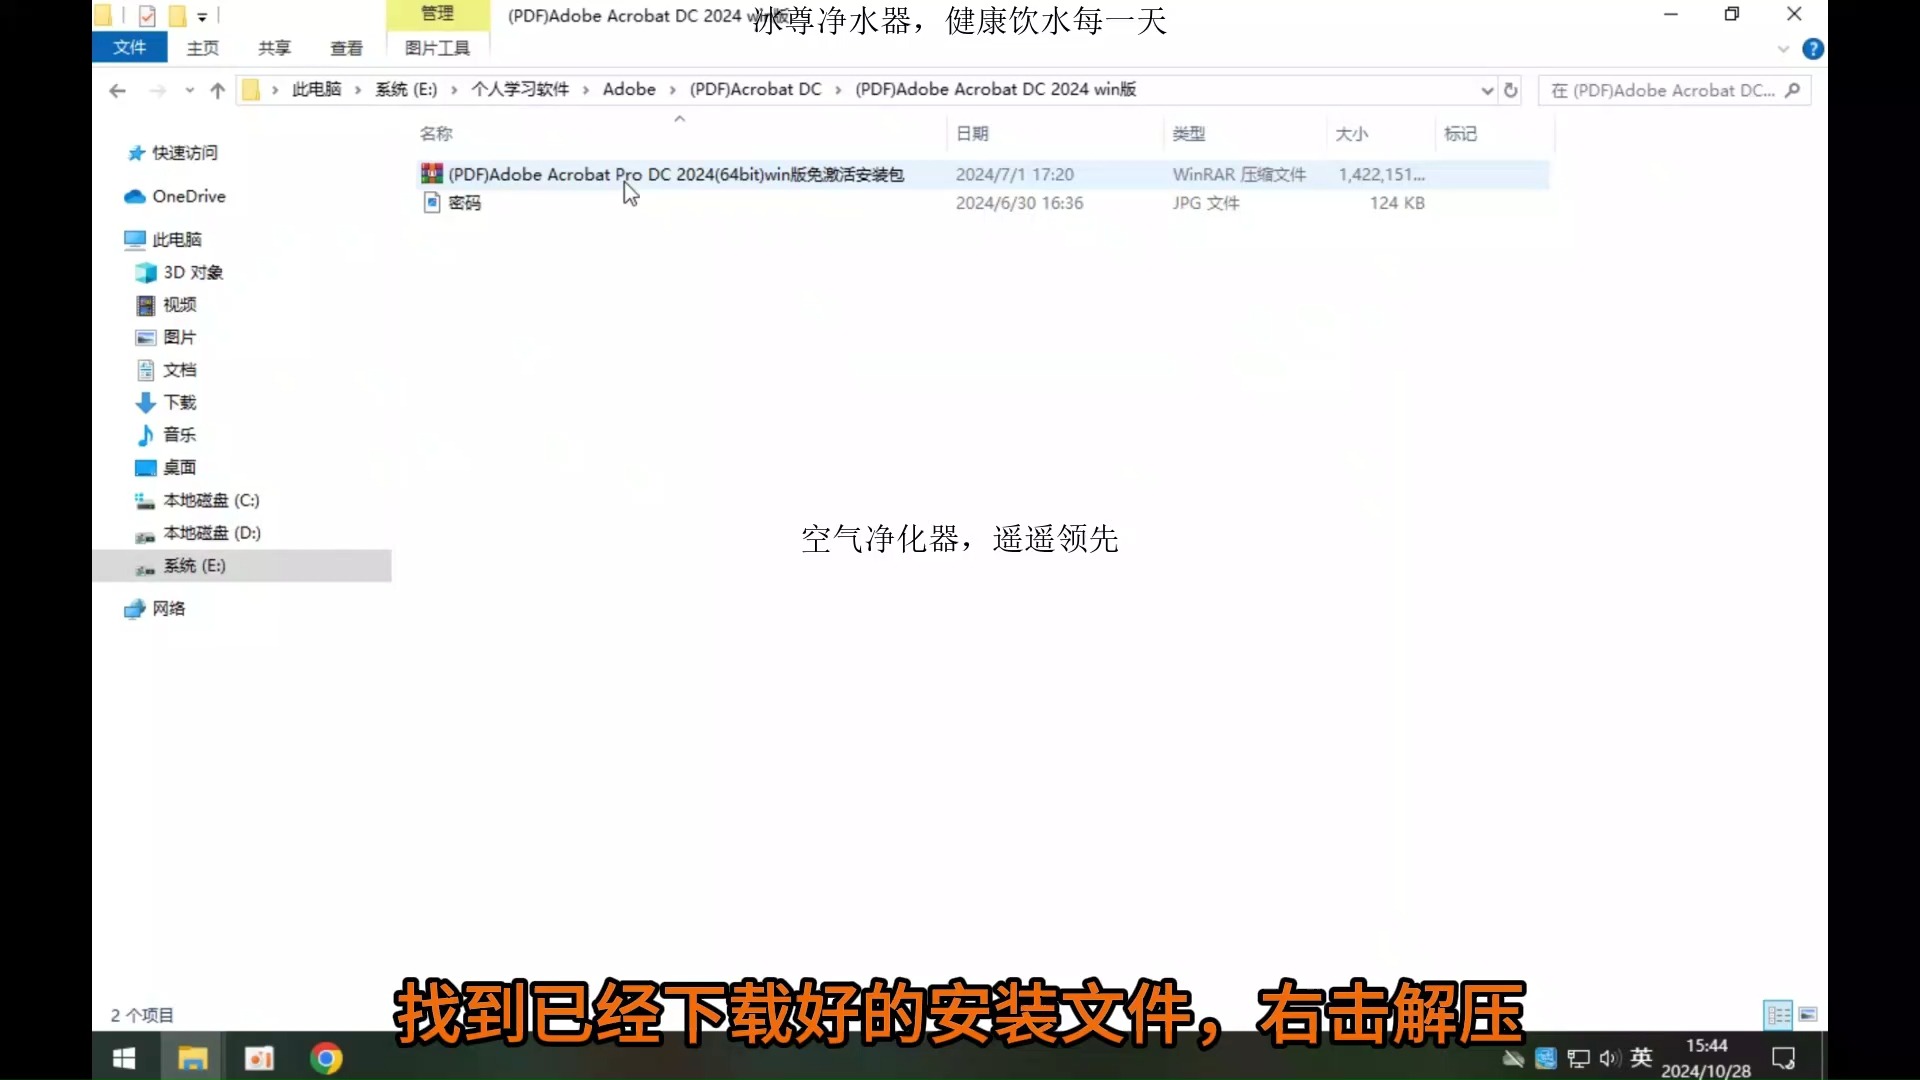The image size is (1920, 1080).
Task: Open the 密码 JPG file
Action: point(464,202)
